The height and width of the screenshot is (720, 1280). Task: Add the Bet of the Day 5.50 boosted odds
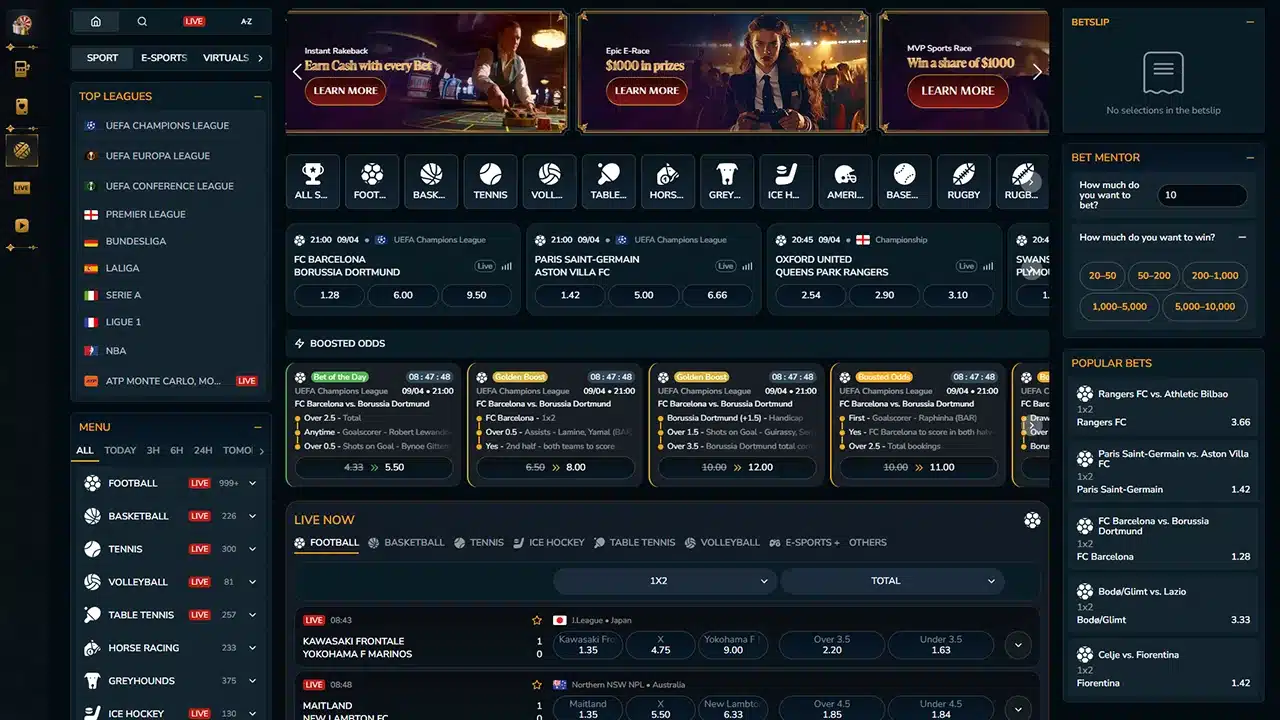[x=373, y=467]
